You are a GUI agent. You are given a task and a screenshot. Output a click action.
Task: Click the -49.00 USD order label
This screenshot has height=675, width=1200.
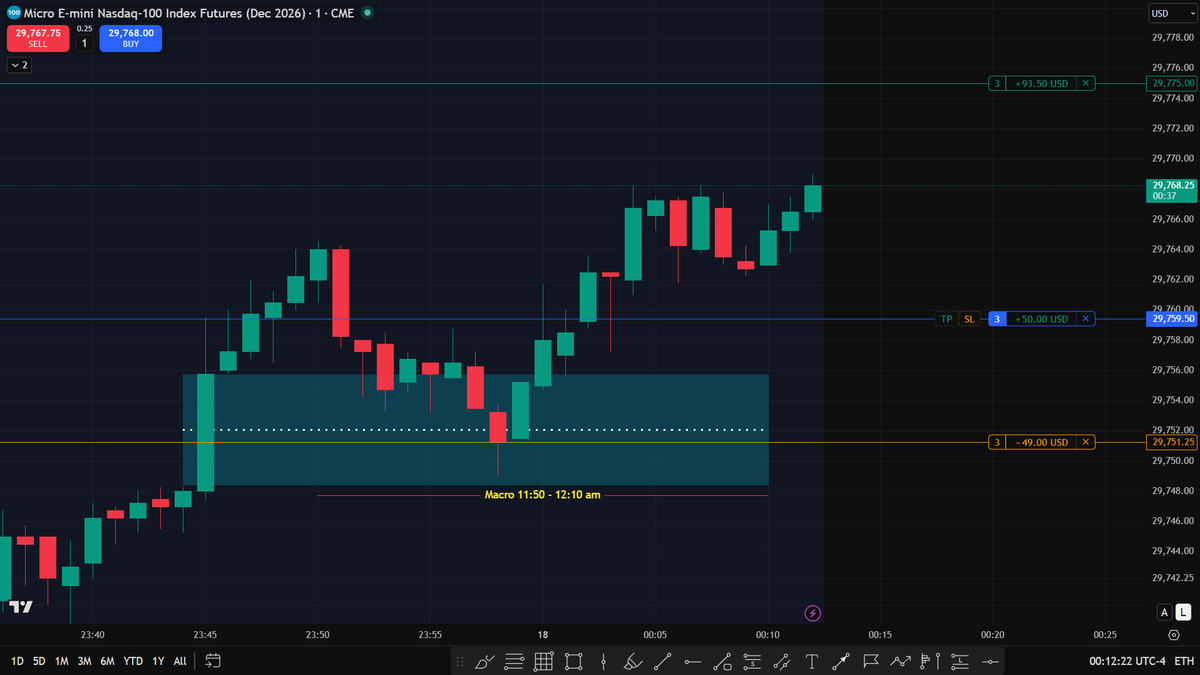click(1041, 442)
